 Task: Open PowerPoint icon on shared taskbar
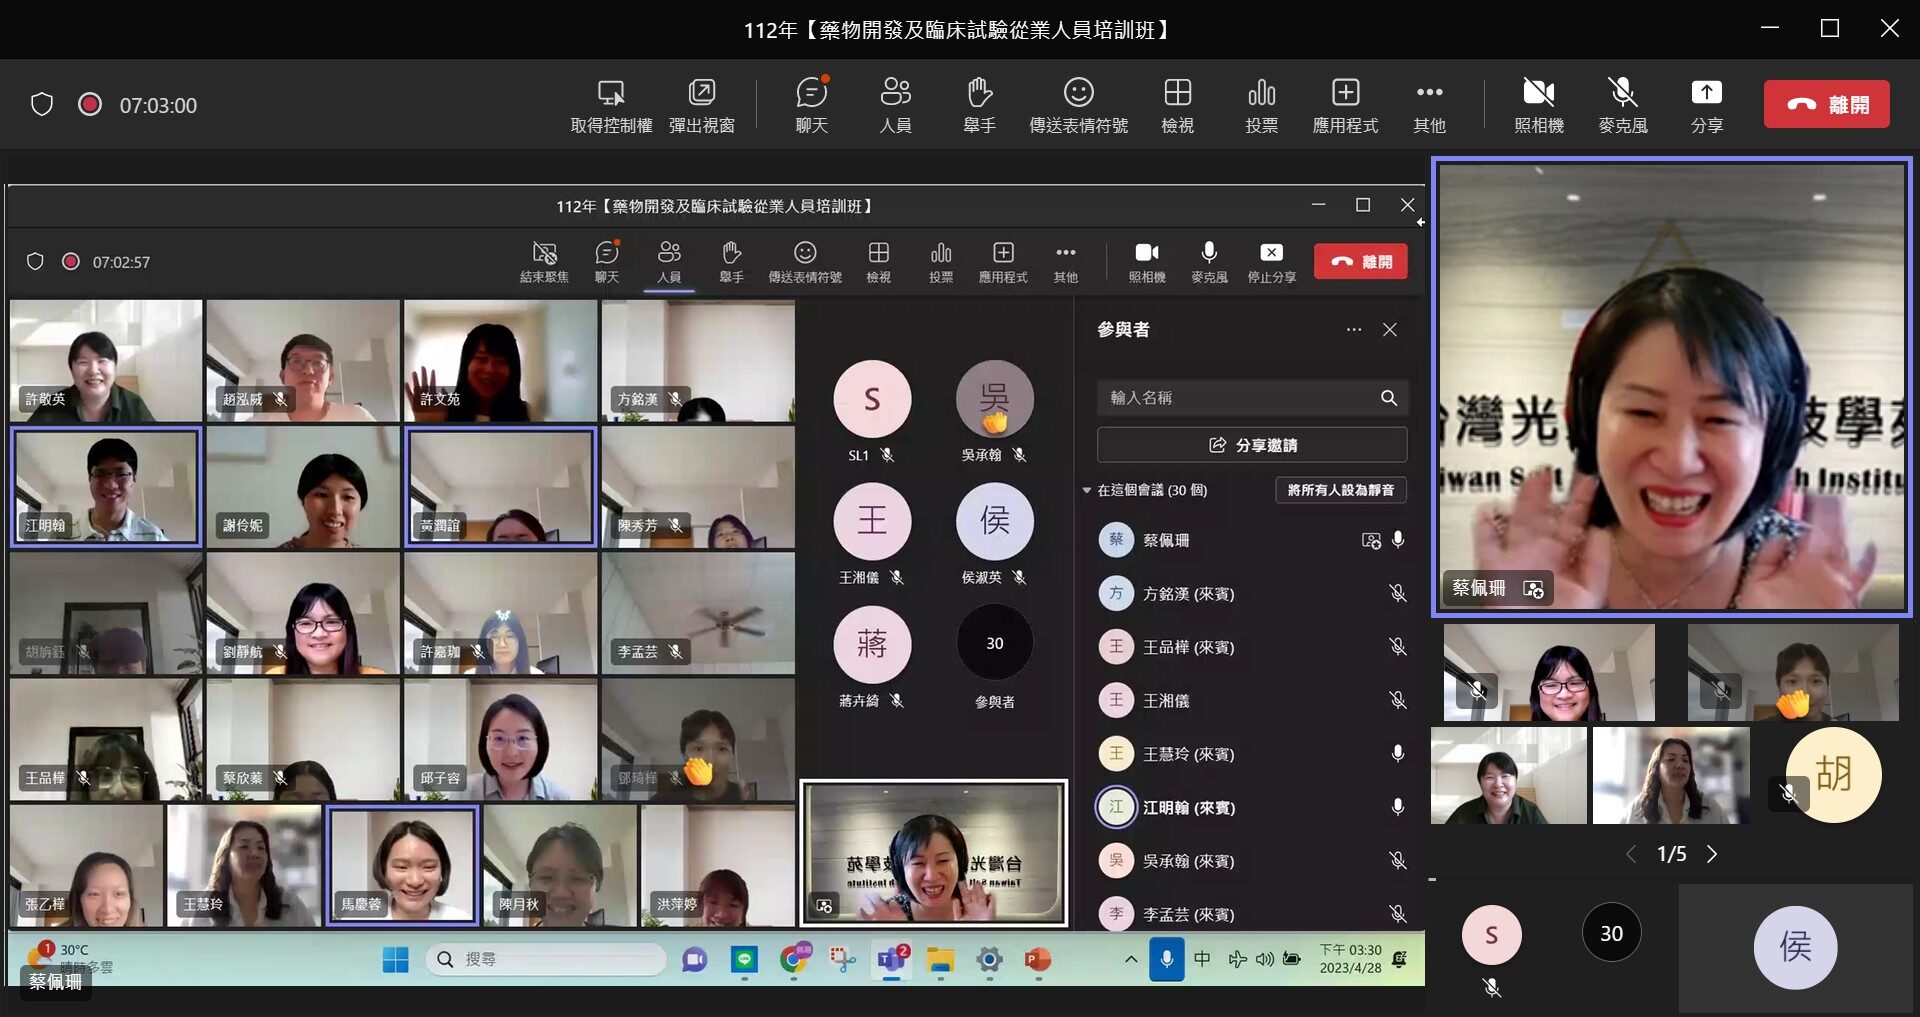point(1038,960)
